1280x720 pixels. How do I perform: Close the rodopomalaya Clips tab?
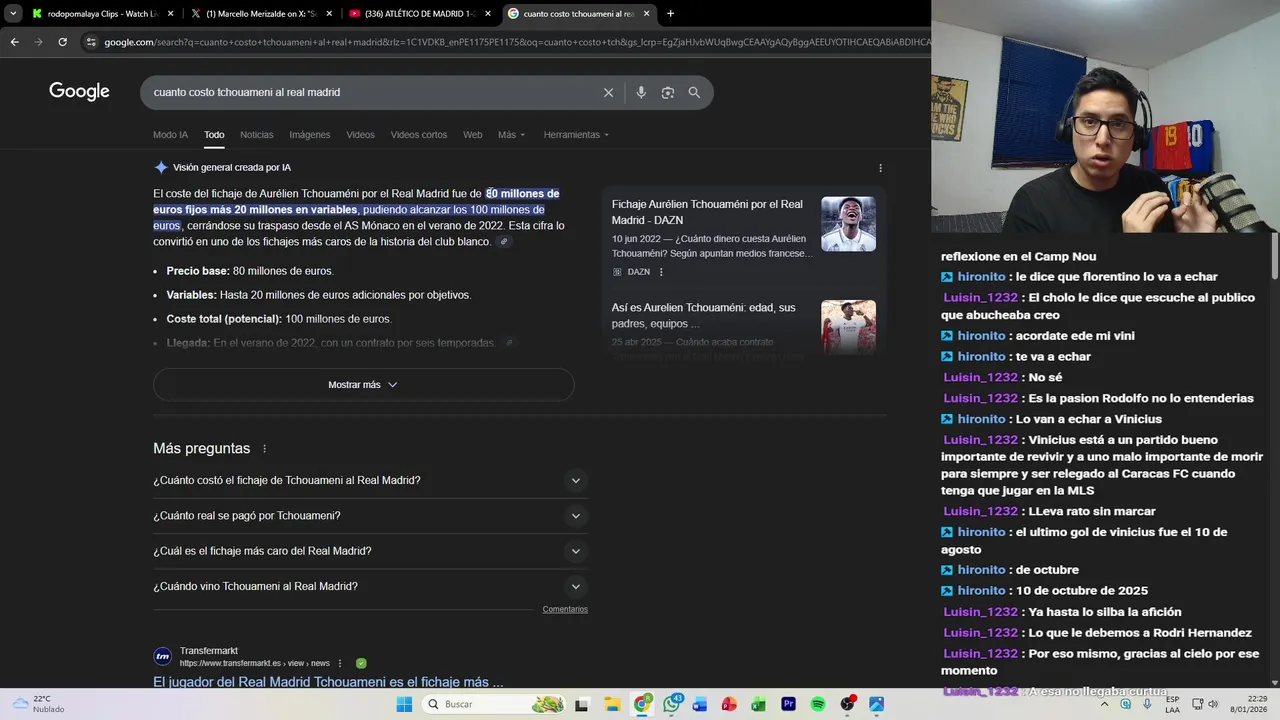[x=170, y=14]
